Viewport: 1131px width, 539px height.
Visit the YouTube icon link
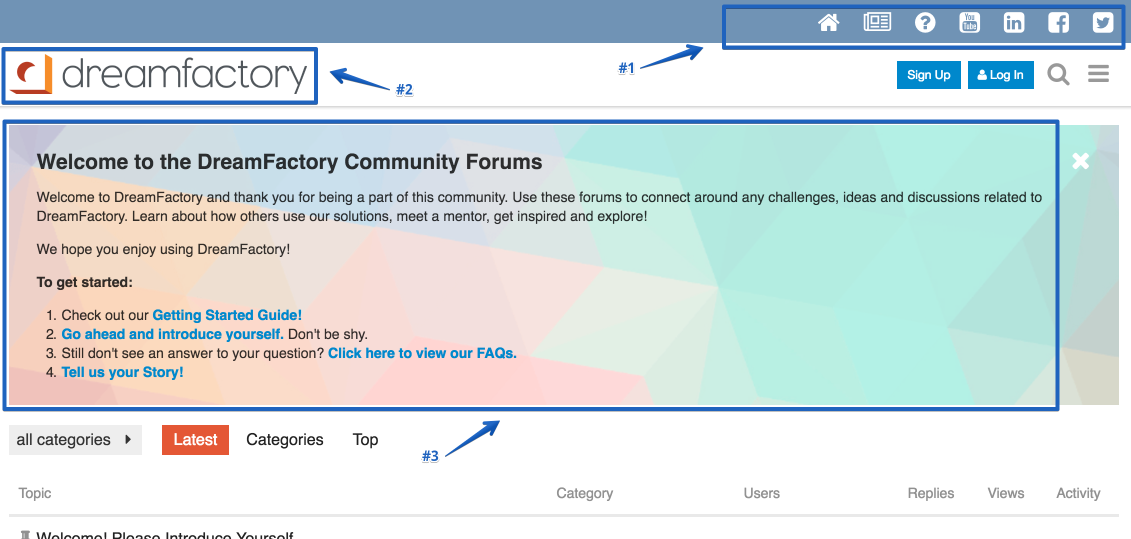969,23
